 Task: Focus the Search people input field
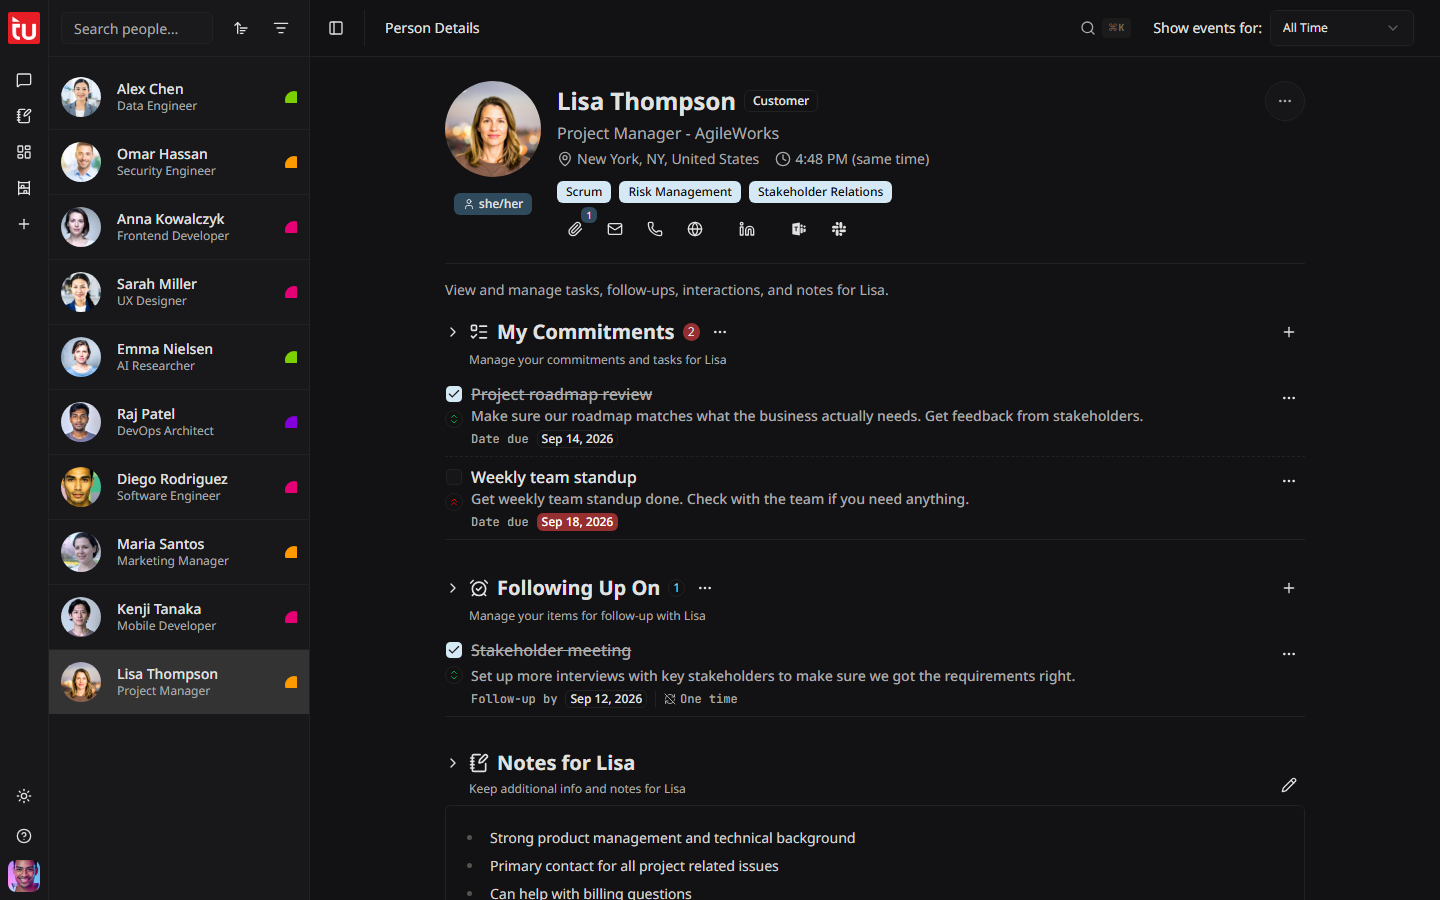pos(137,28)
